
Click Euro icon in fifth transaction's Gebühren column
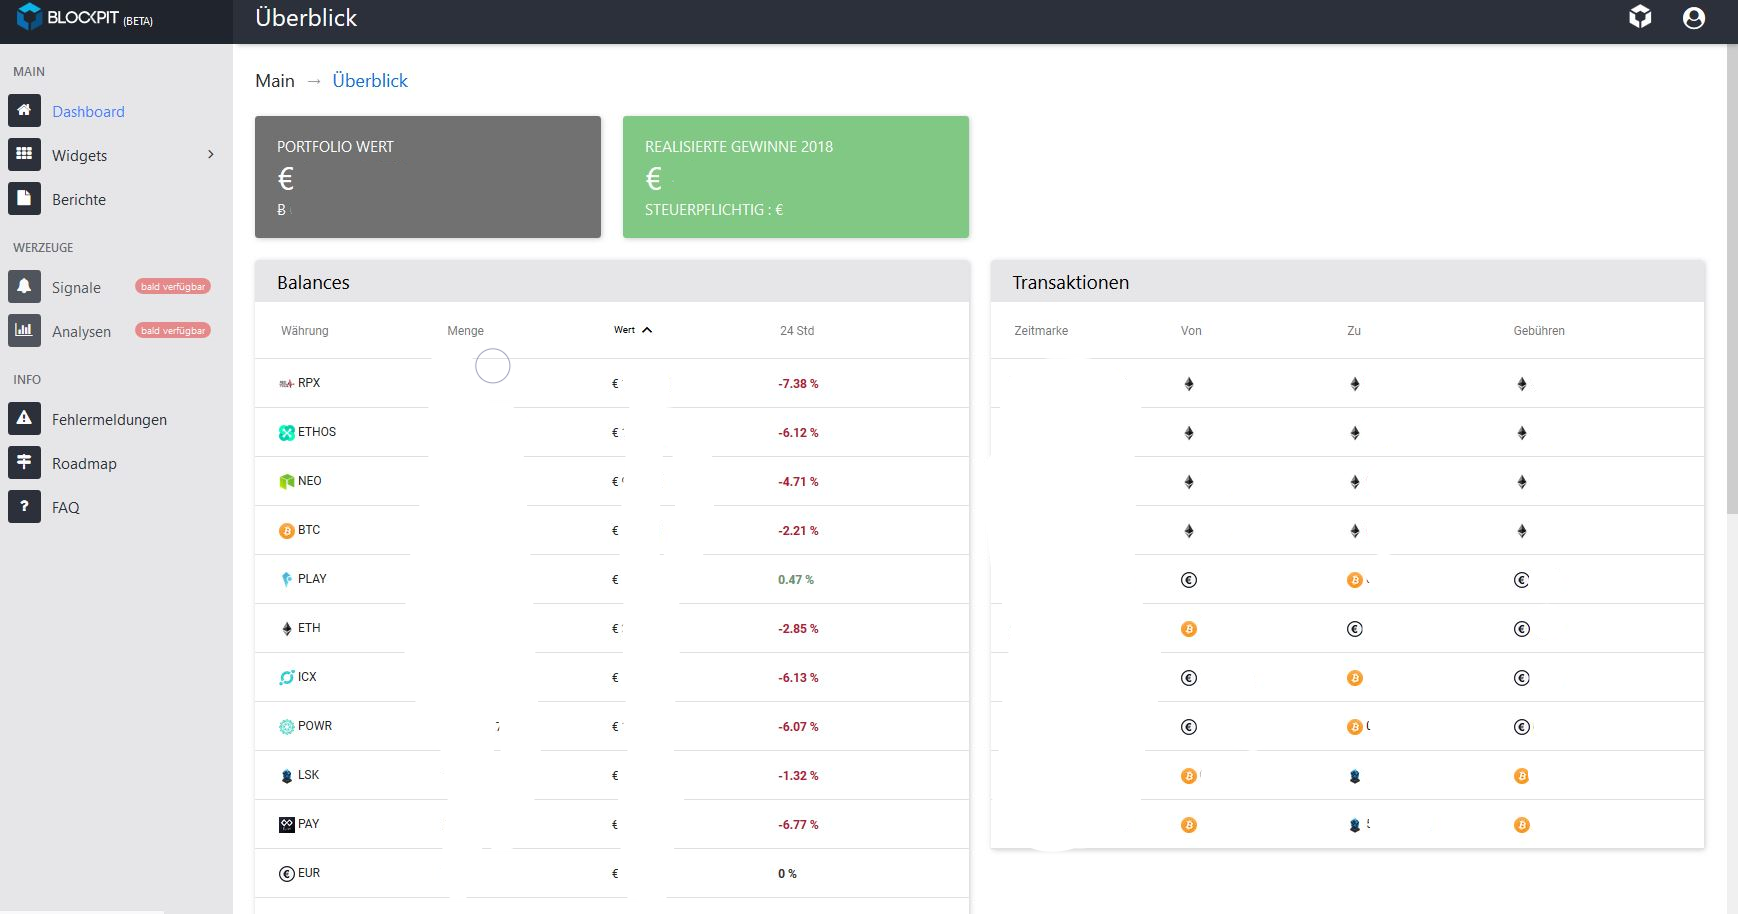[1521, 580]
